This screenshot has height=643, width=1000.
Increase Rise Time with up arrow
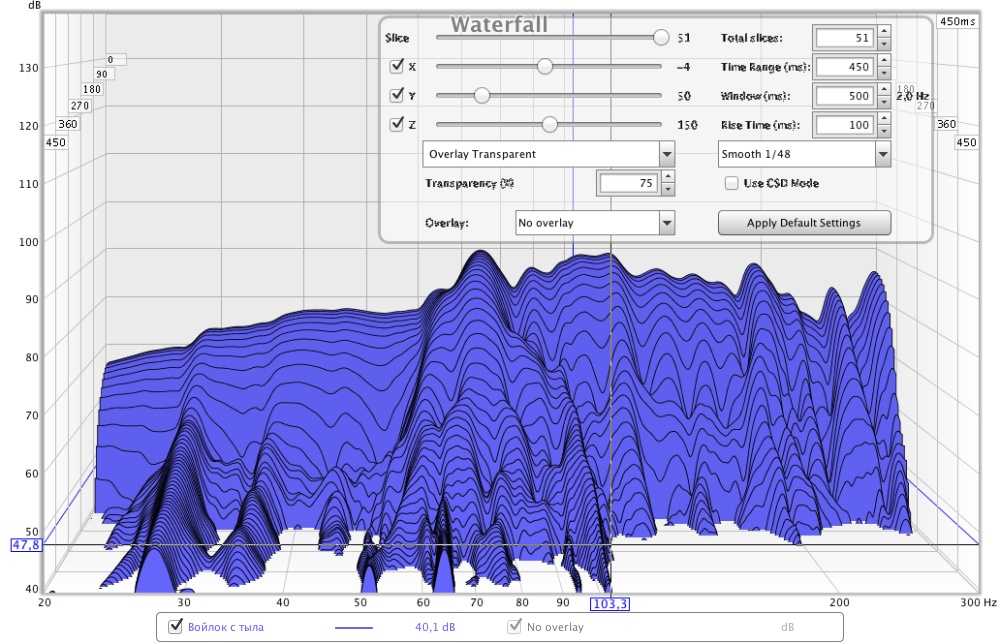884,120
